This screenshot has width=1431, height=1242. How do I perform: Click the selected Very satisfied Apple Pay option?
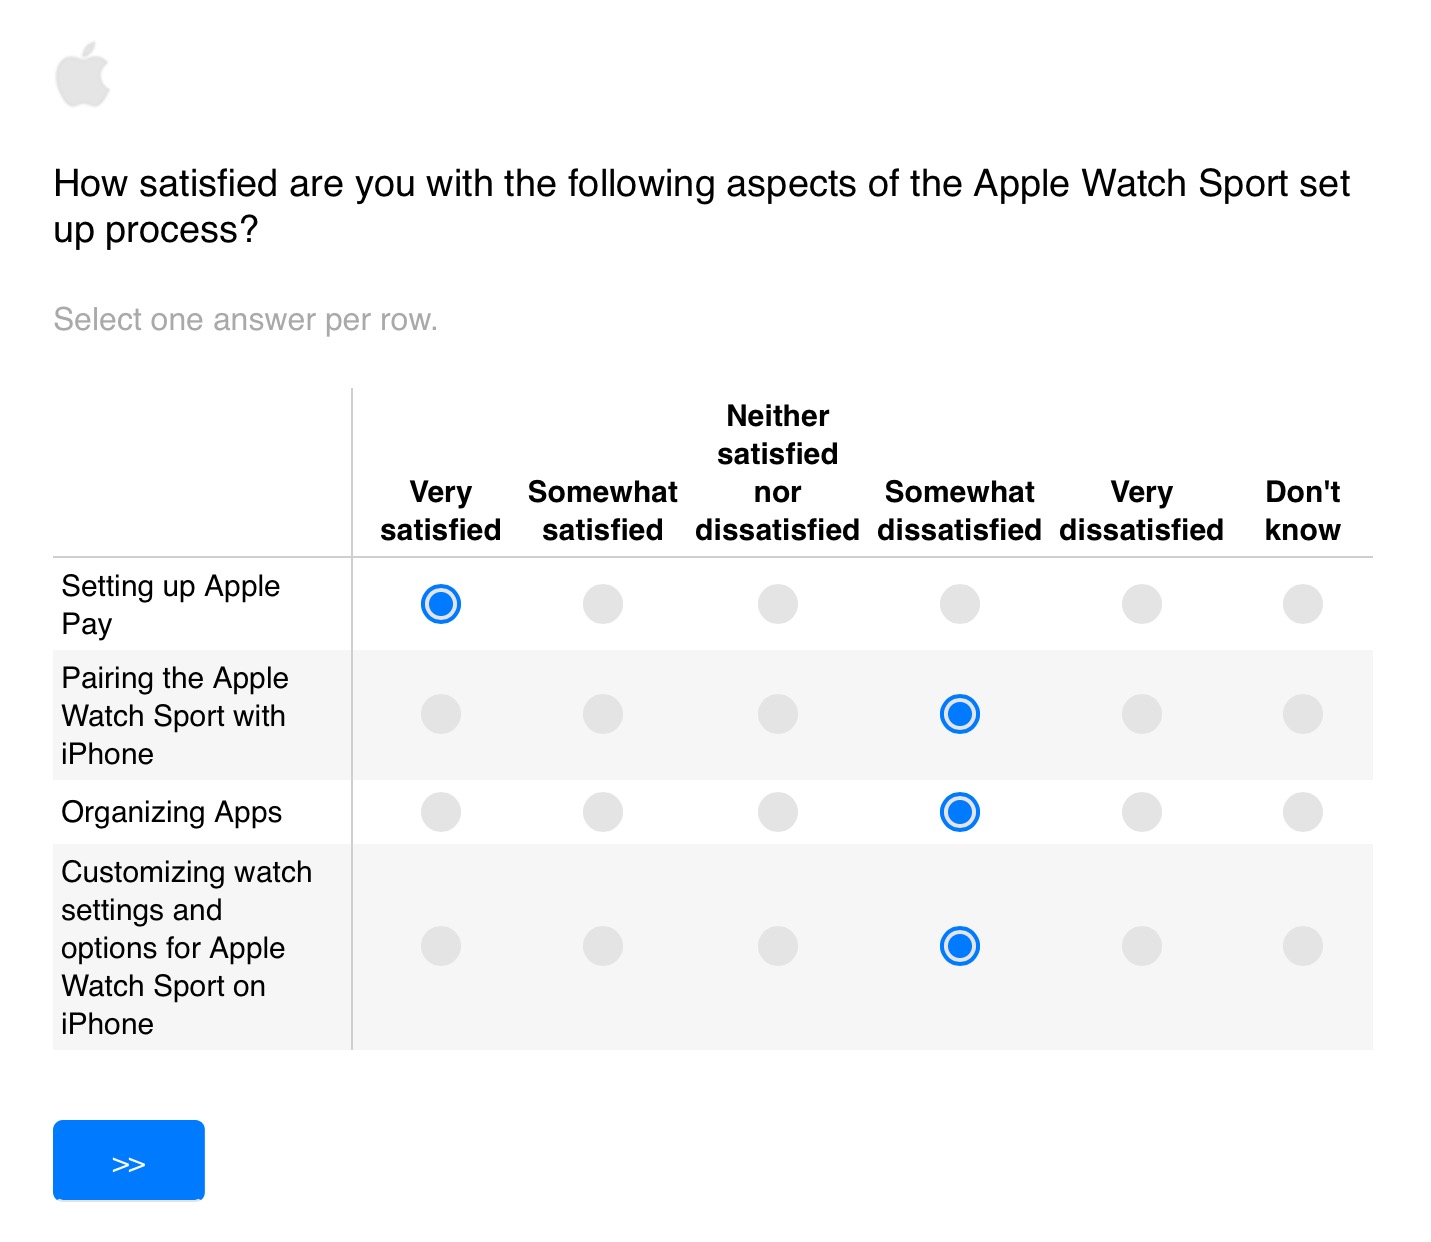click(x=441, y=604)
